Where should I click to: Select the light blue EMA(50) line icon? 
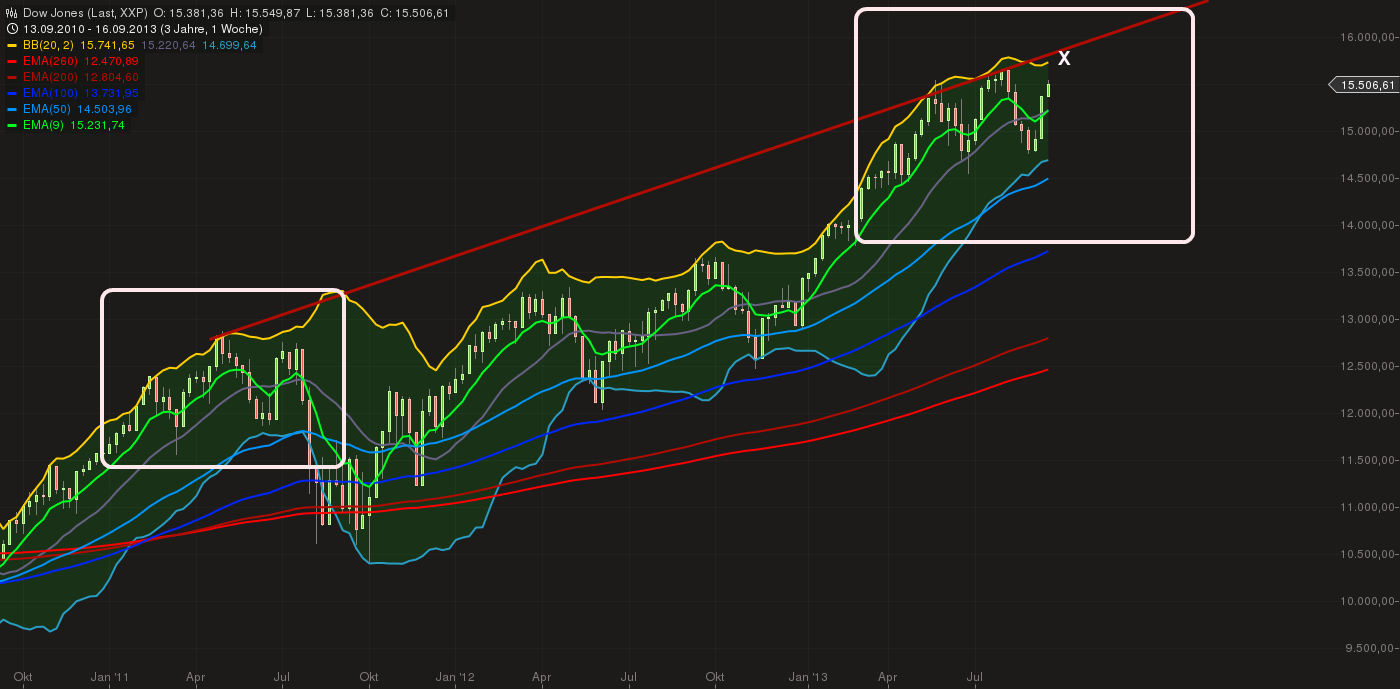(x=13, y=108)
